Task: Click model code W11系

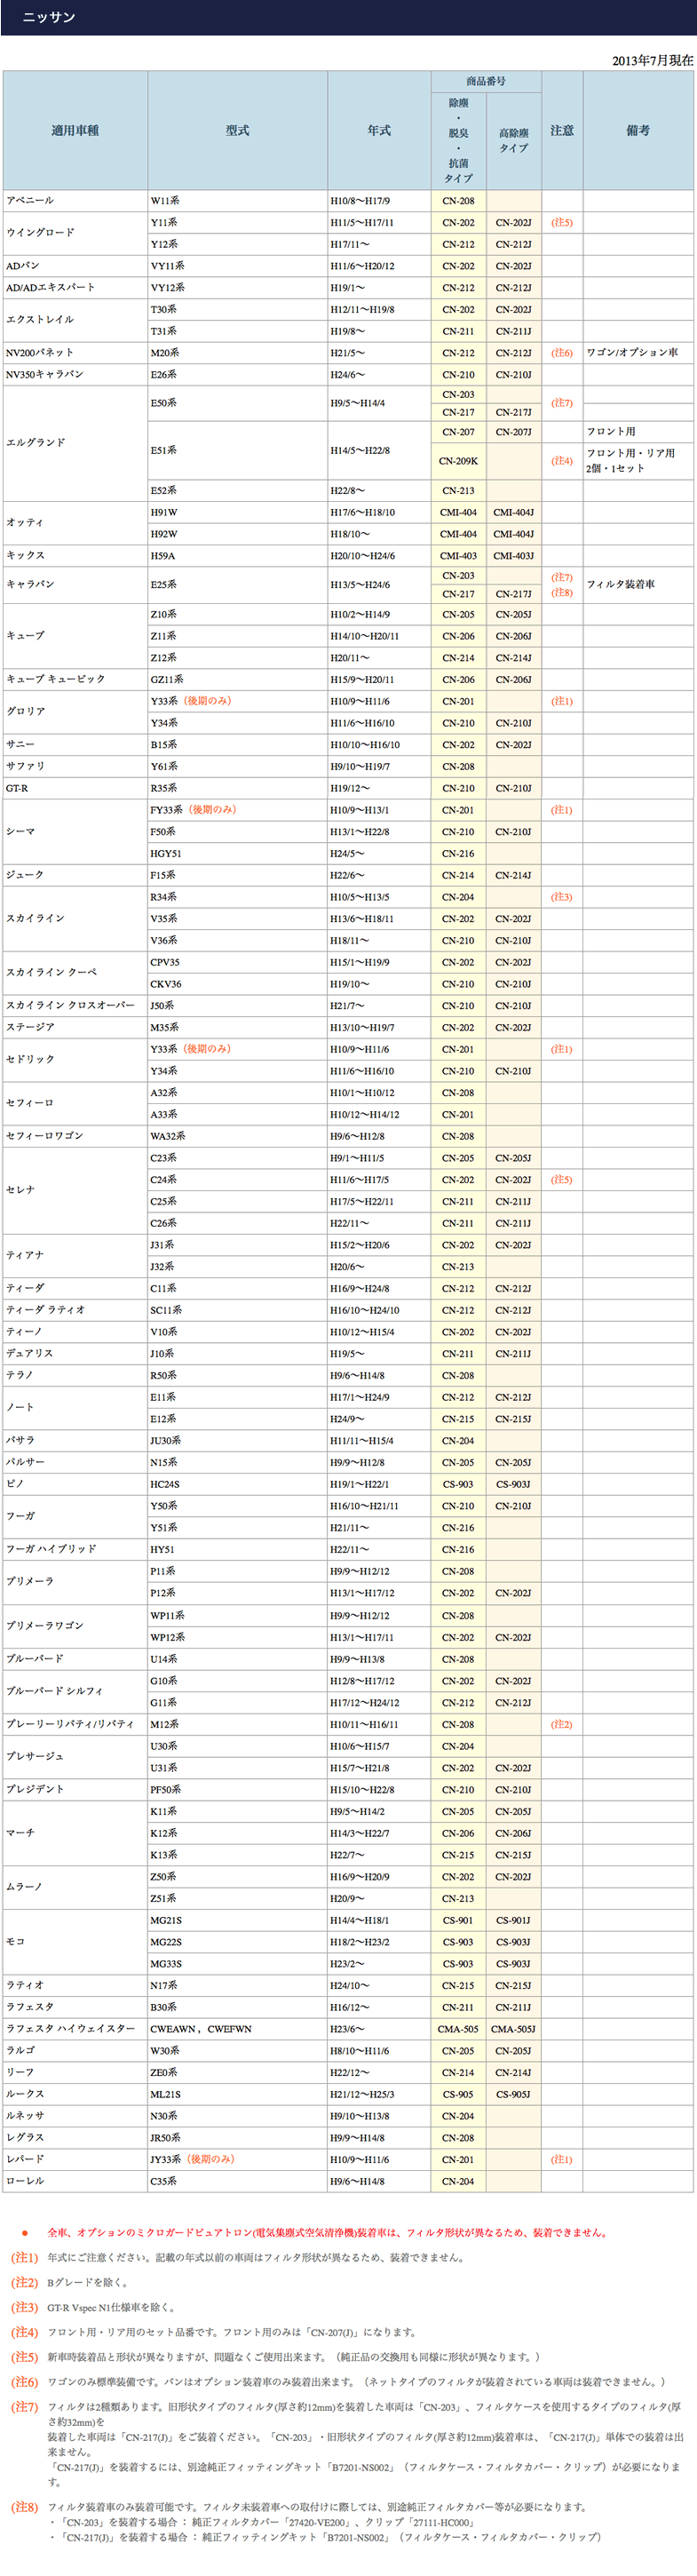Action: [x=165, y=201]
